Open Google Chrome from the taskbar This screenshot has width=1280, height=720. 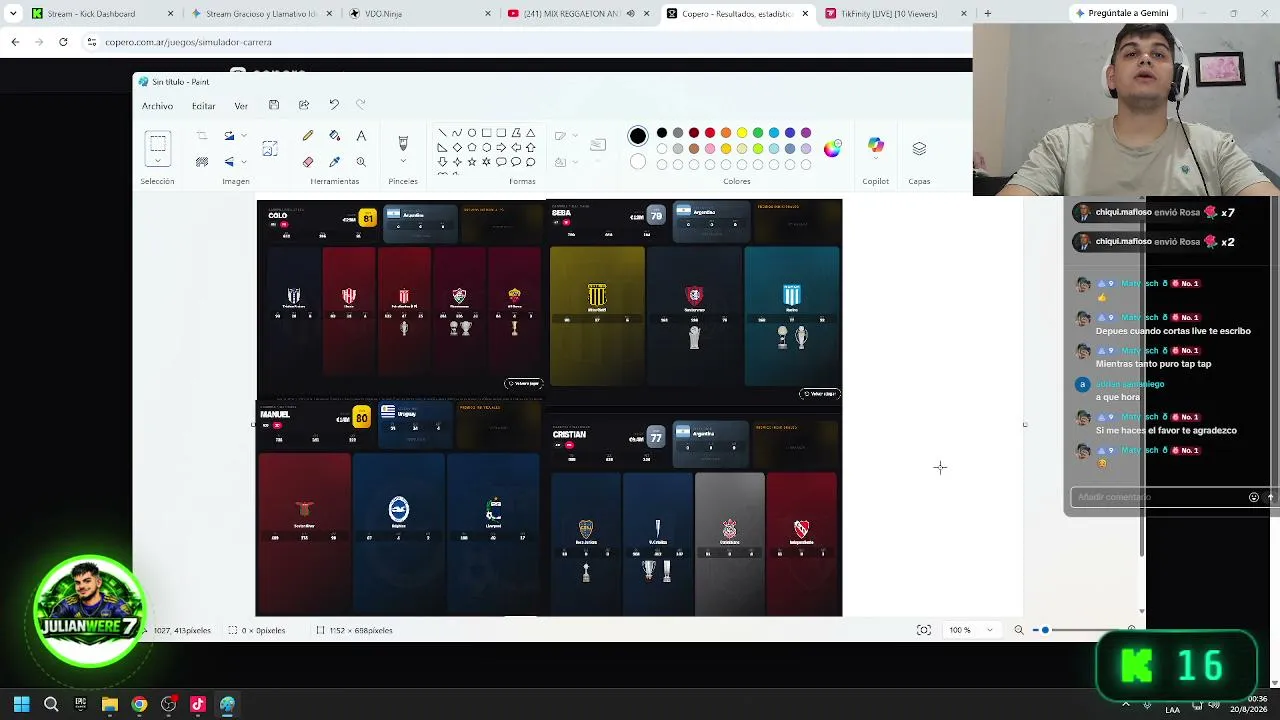(x=139, y=704)
